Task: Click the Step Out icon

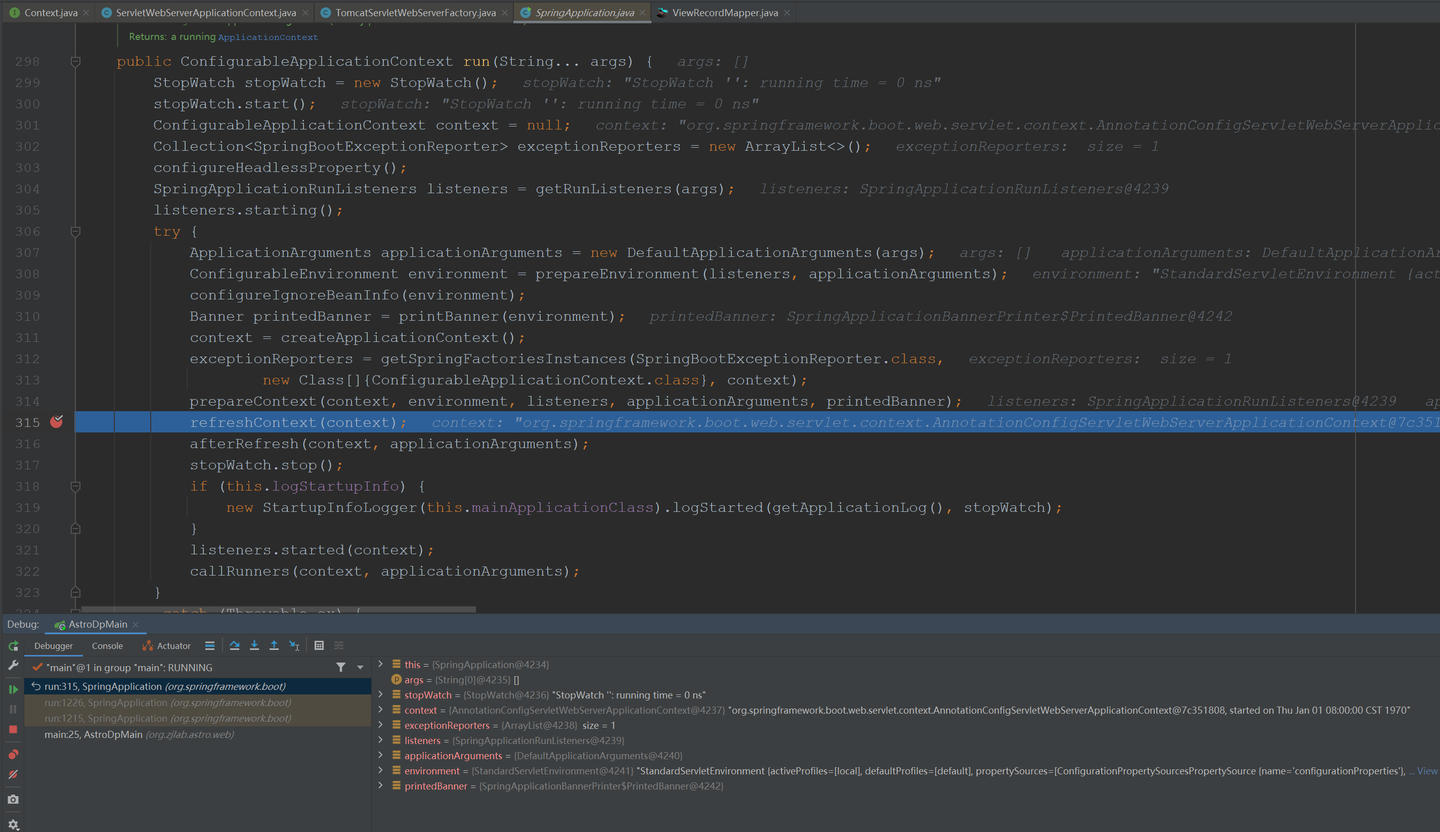Action: tap(274, 646)
